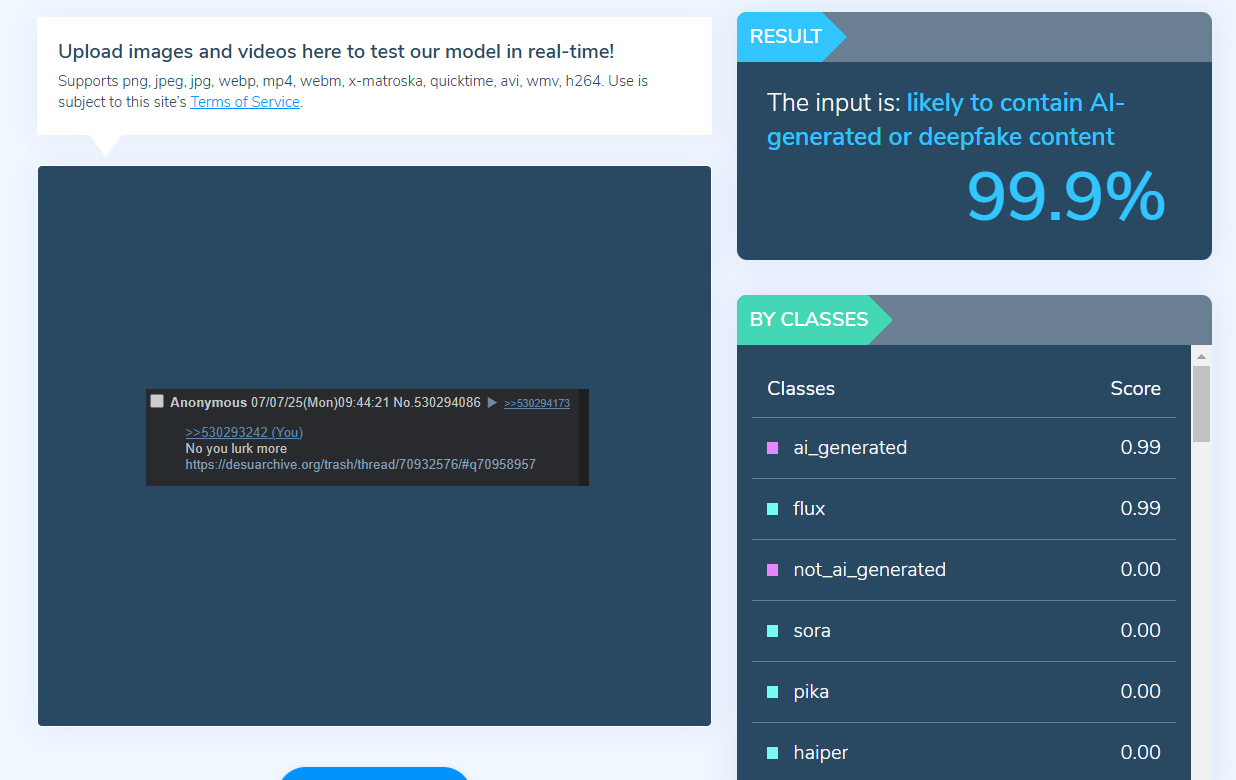Click the not_ai_generated class row
Image resolution: width=1236 pixels, height=780 pixels.
[x=964, y=570]
